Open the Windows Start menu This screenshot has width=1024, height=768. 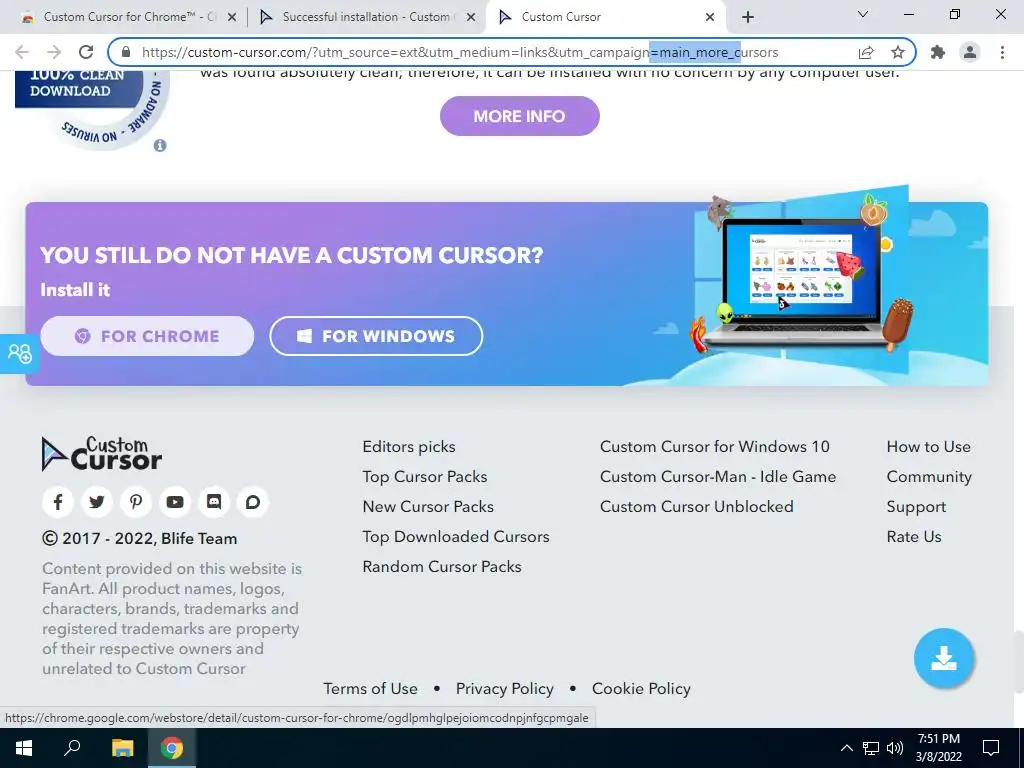point(24,748)
